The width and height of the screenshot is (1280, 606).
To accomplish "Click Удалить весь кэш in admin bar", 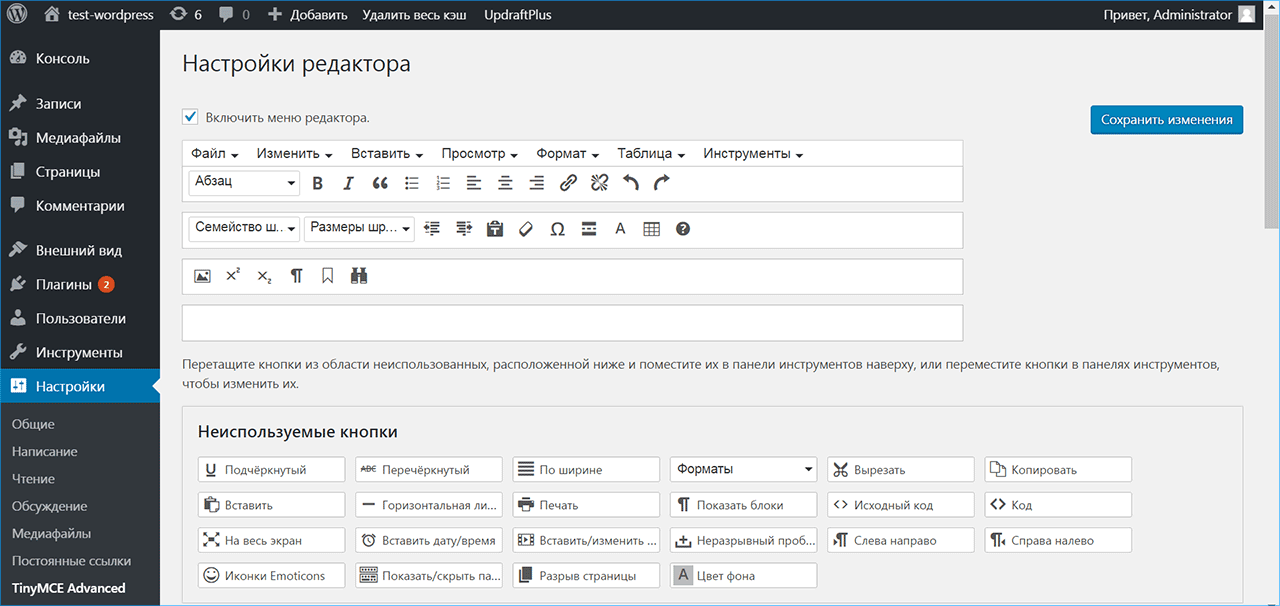I will coord(413,15).
